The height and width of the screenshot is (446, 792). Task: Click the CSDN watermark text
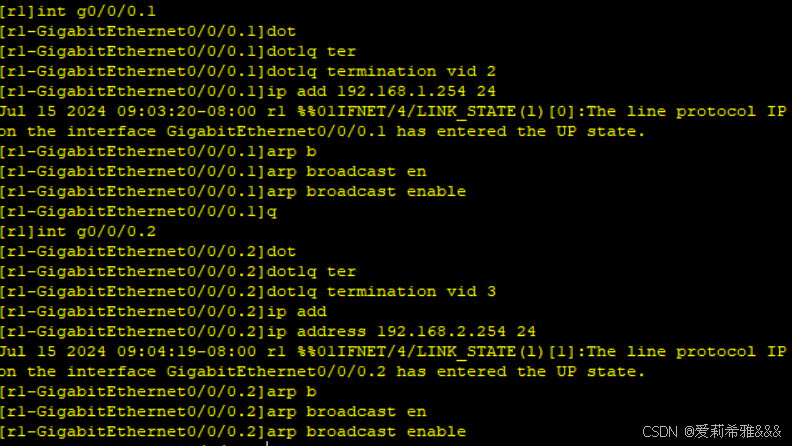point(711,432)
